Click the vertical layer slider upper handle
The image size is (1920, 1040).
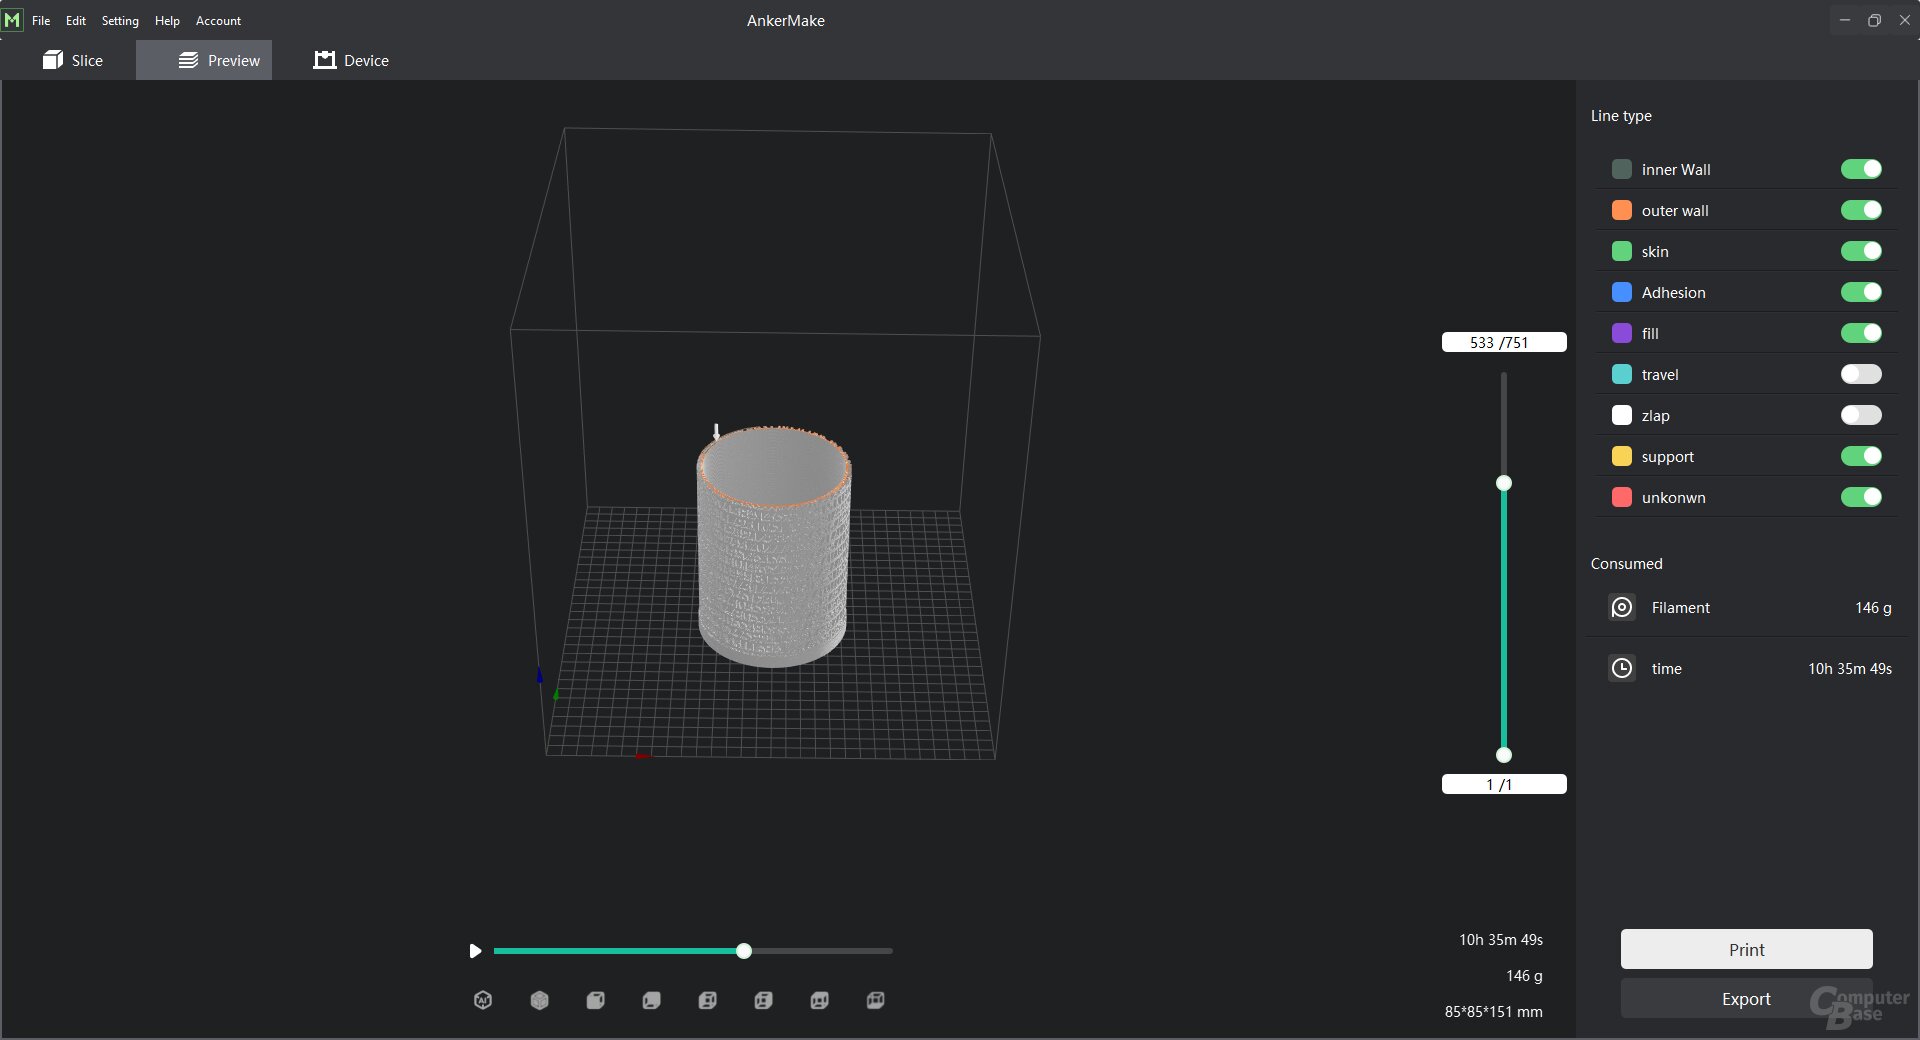pyautogui.click(x=1503, y=483)
